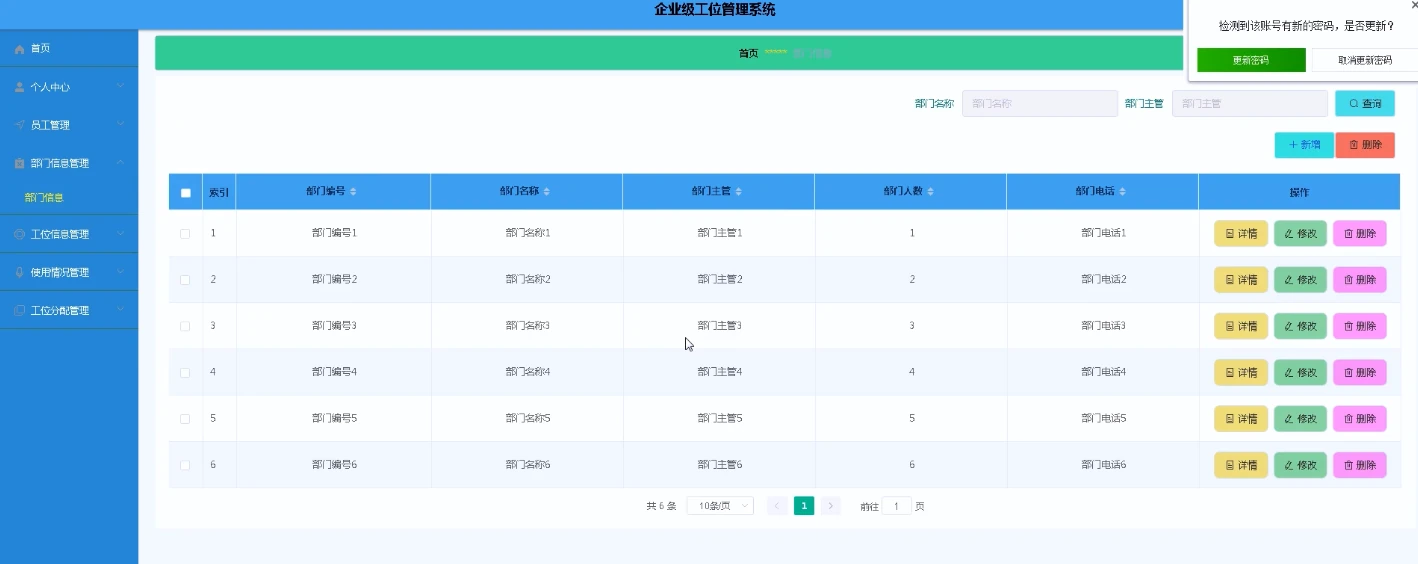Screen dimensions: 1418x564
Task: Sort by 部门电话 column arrows
Action: 1123,192
